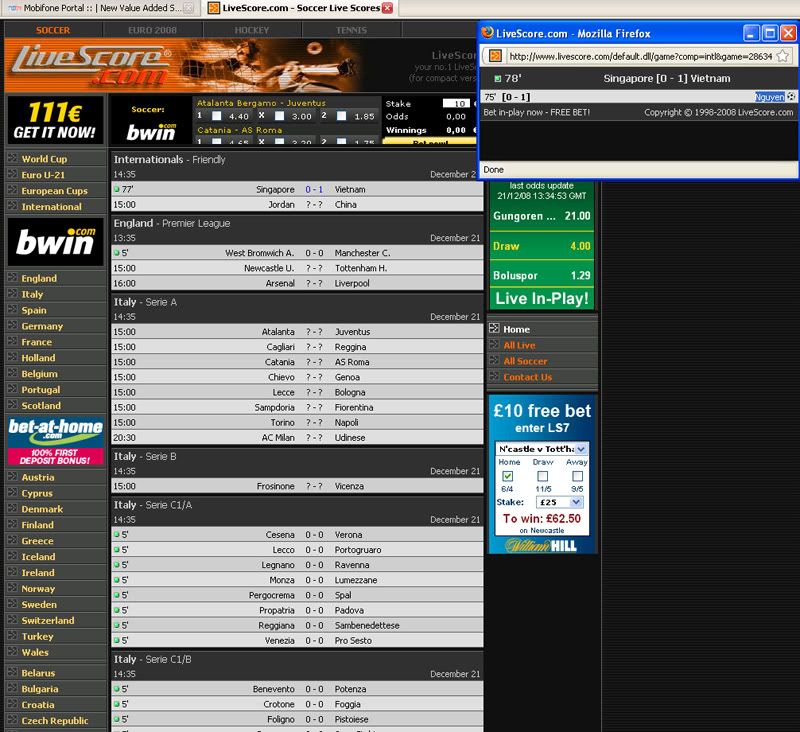800x732 pixels.
Task: Click the live indicator on Cesena-Verona row
Action: (117, 535)
